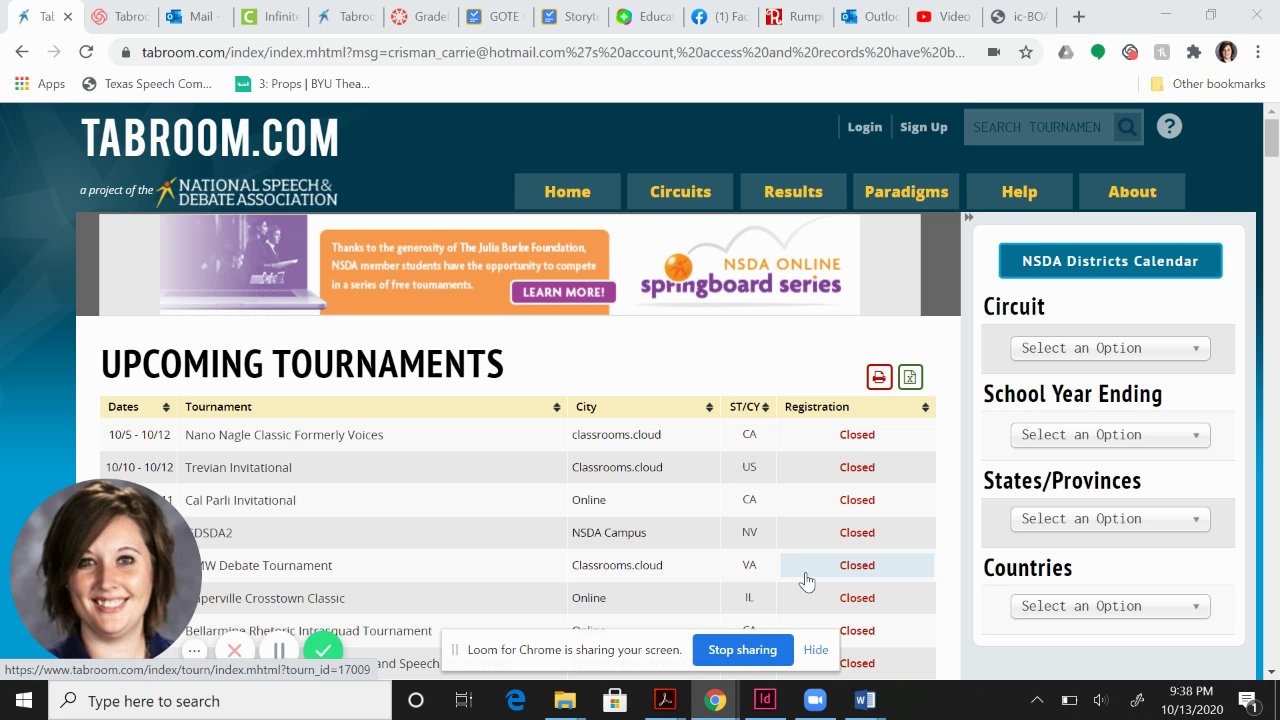The image size is (1280, 720).
Task: Sort table by Dates column
Action: [139, 407]
